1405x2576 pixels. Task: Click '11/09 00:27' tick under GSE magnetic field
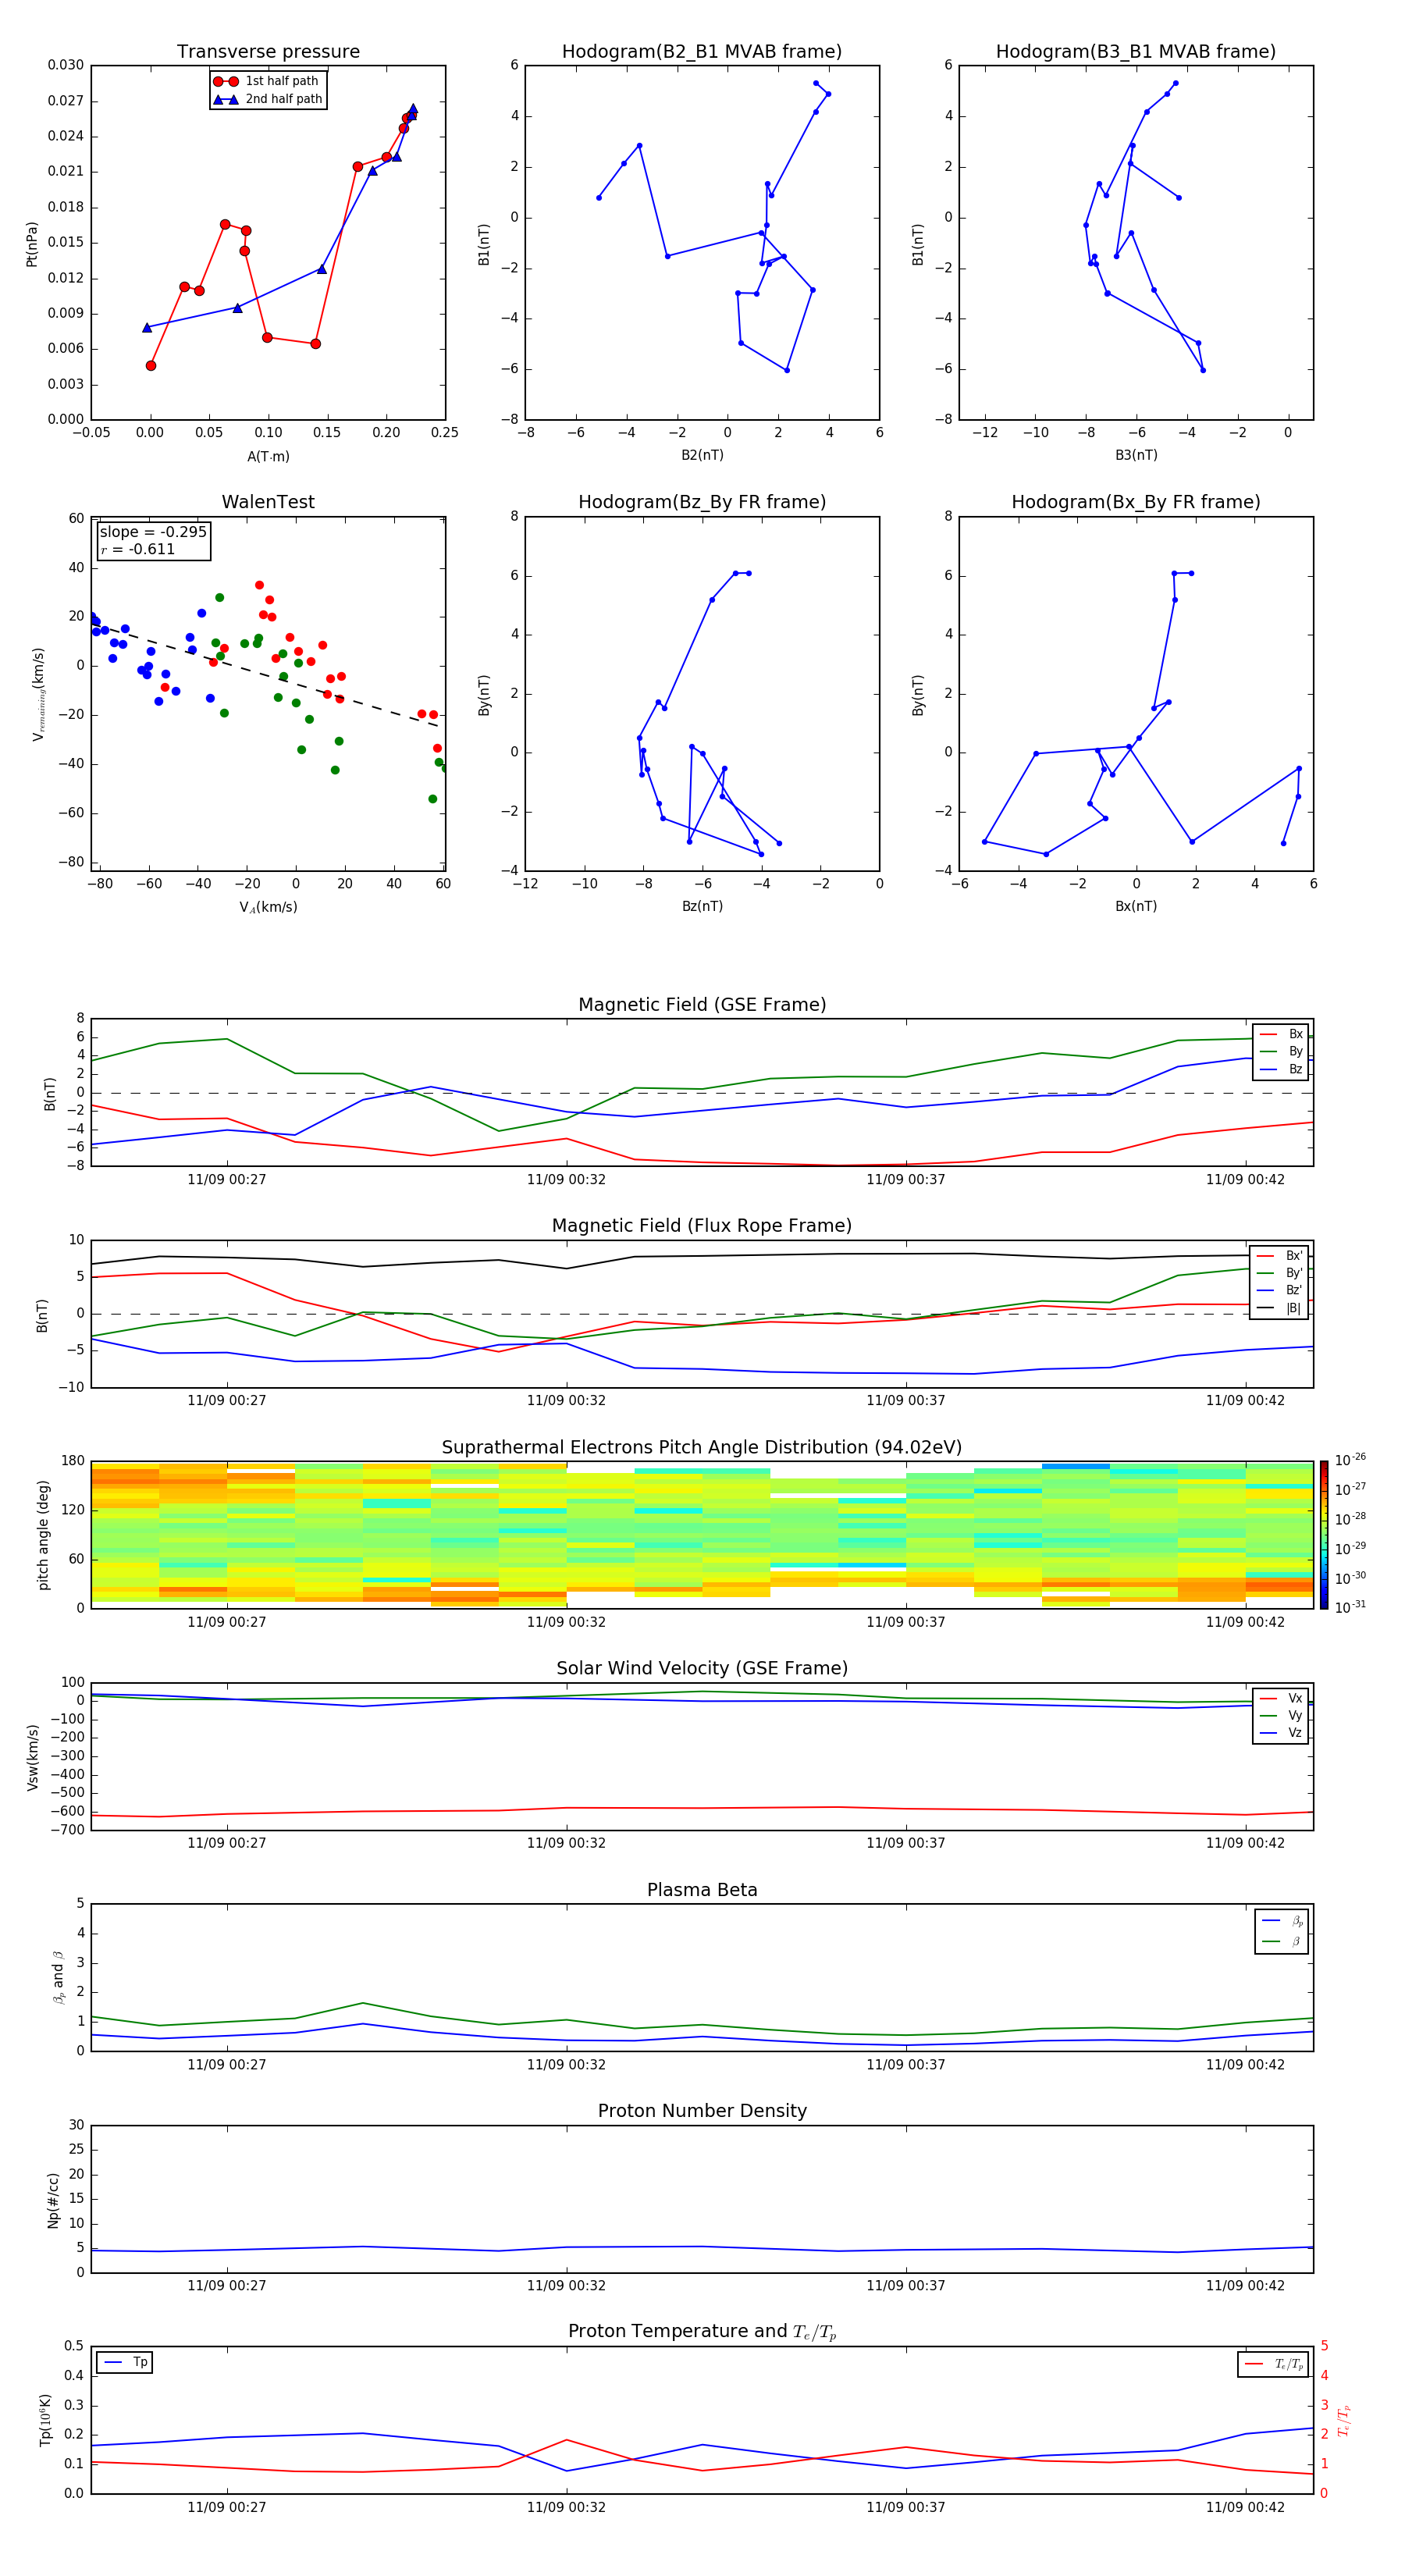click(227, 1180)
